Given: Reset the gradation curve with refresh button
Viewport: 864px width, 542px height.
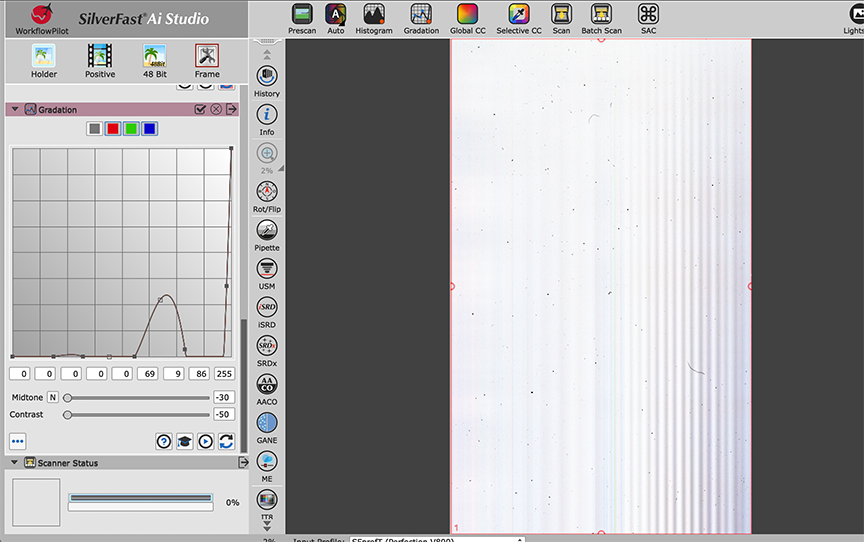Looking at the screenshot, I should [x=226, y=441].
